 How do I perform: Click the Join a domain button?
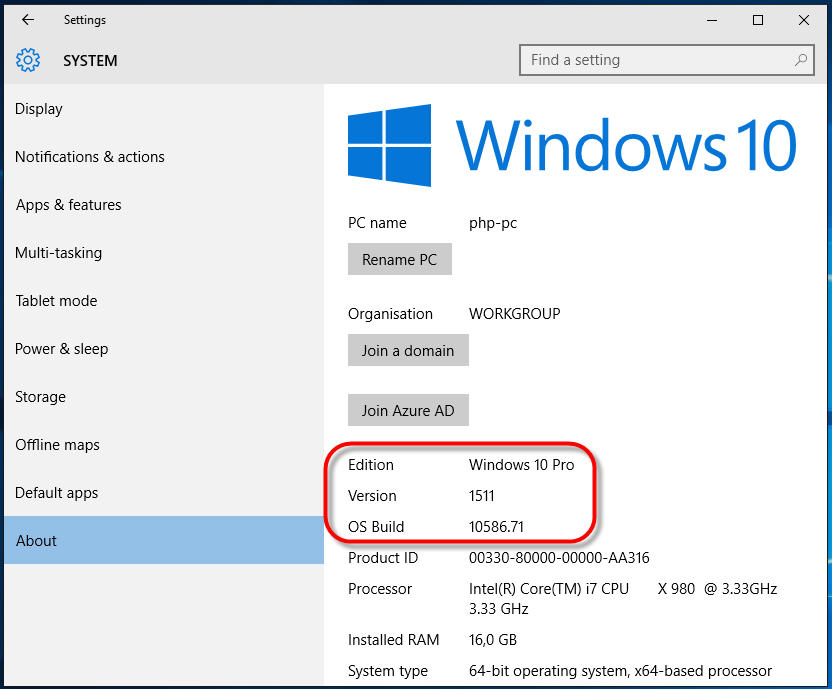point(408,351)
